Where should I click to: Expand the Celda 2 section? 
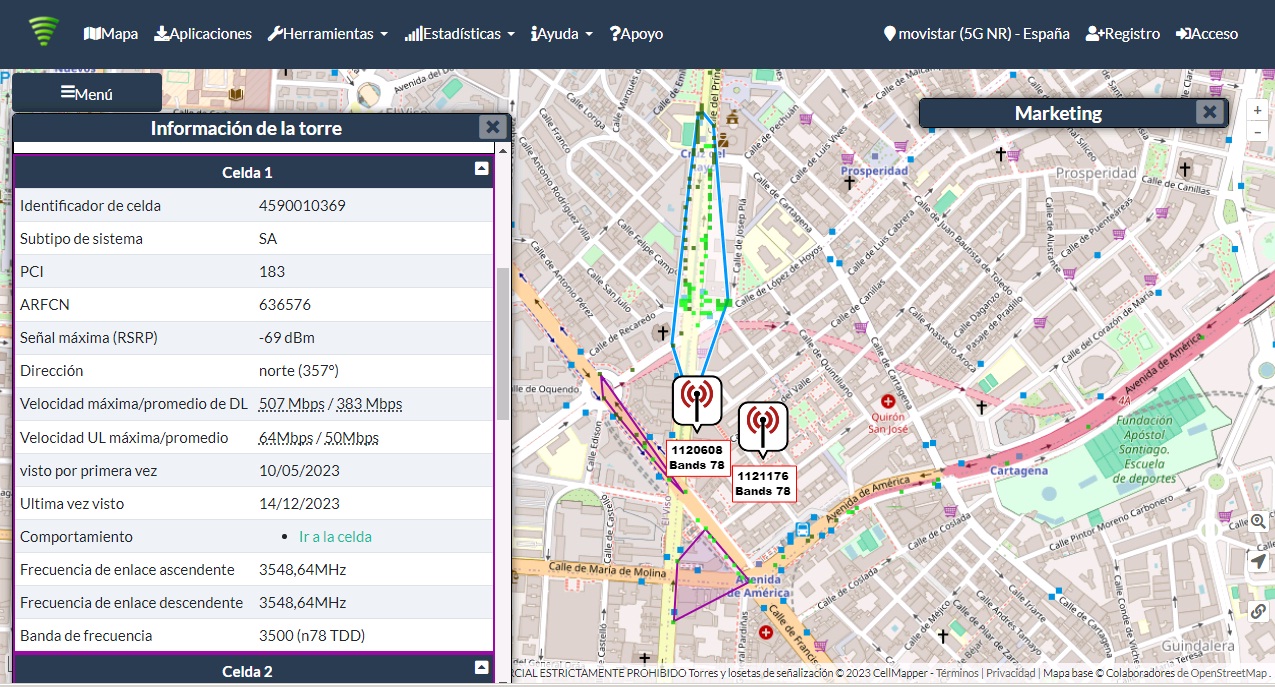tap(482, 667)
